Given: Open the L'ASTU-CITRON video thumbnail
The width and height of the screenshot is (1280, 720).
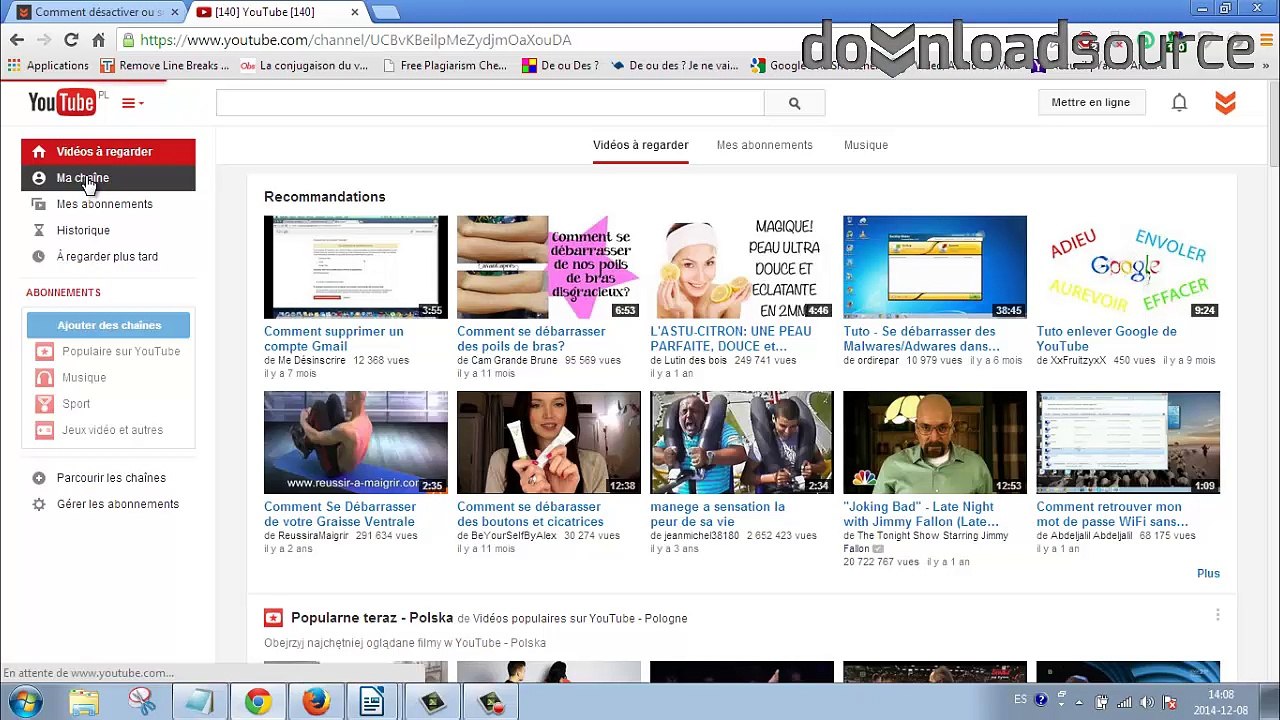Looking at the screenshot, I should point(741,267).
